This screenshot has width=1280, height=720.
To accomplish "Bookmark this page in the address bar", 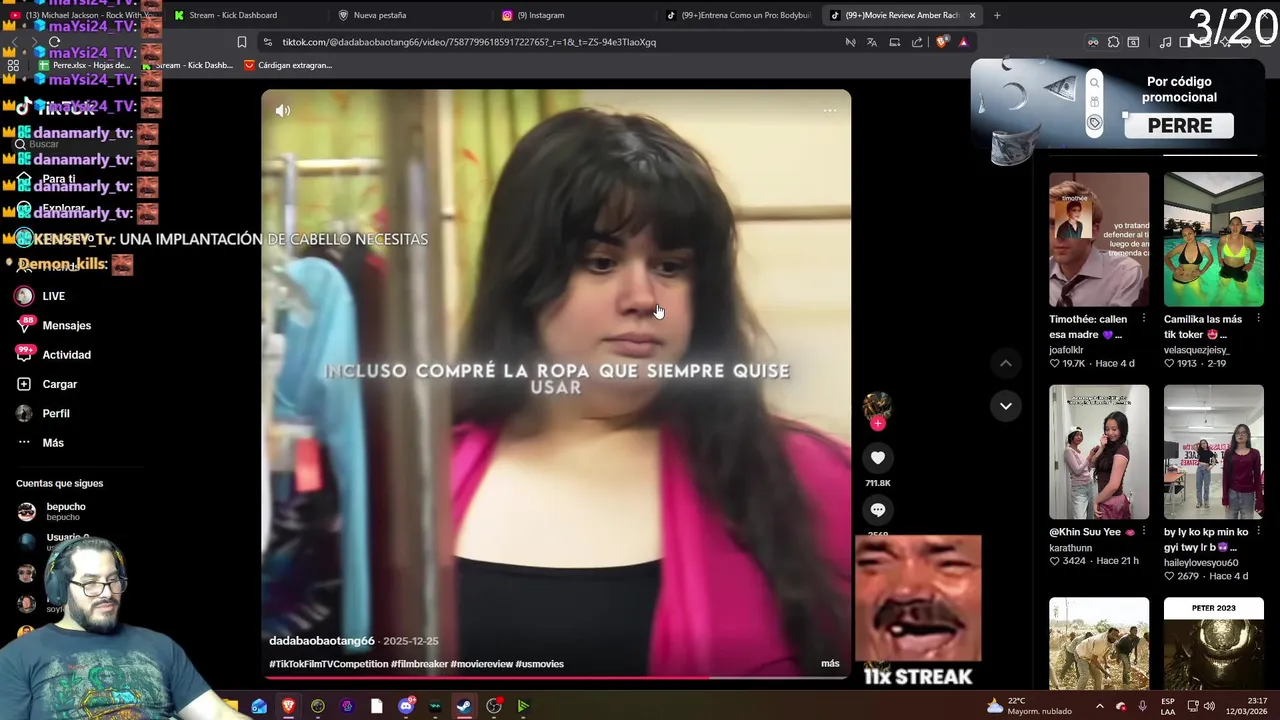I will [241, 42].
